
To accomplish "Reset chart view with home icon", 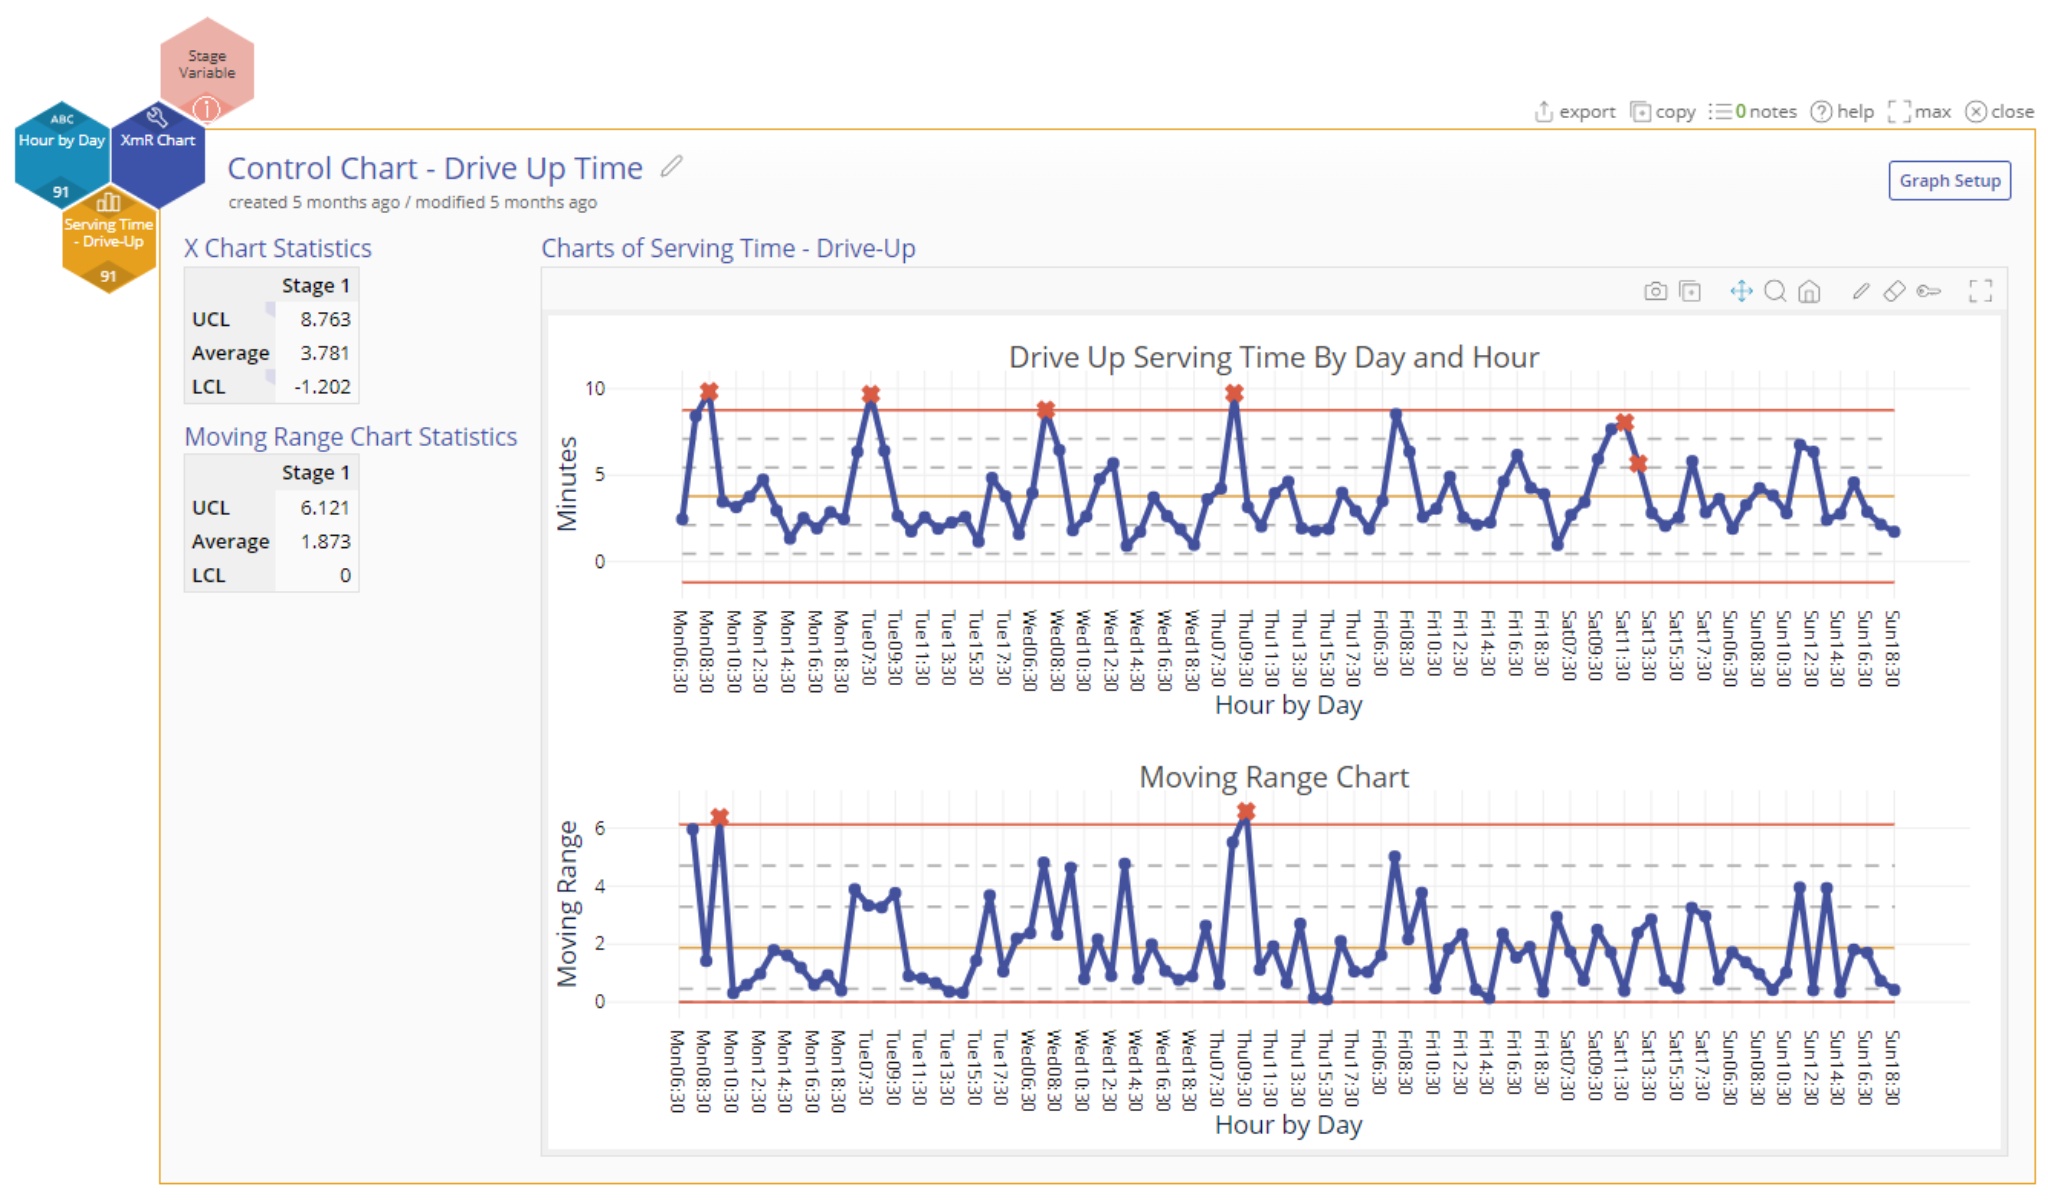I will pos(1809,291).
